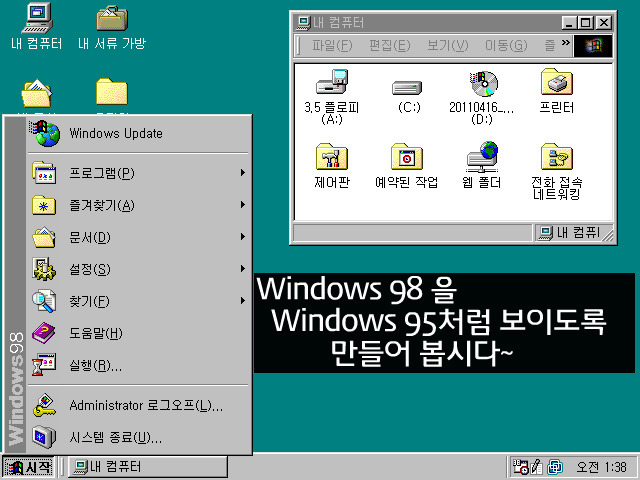The height and width of the screenshot is (480, 640).
Task: Maximize the 내 컴퓨터 window
Action: tap(585, 22)
